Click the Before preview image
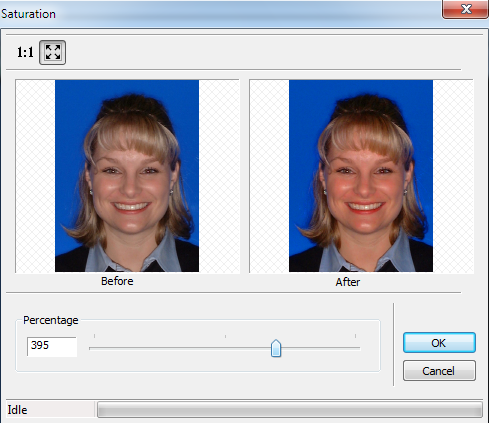The image size is (489, 423). tap(127, 176)
